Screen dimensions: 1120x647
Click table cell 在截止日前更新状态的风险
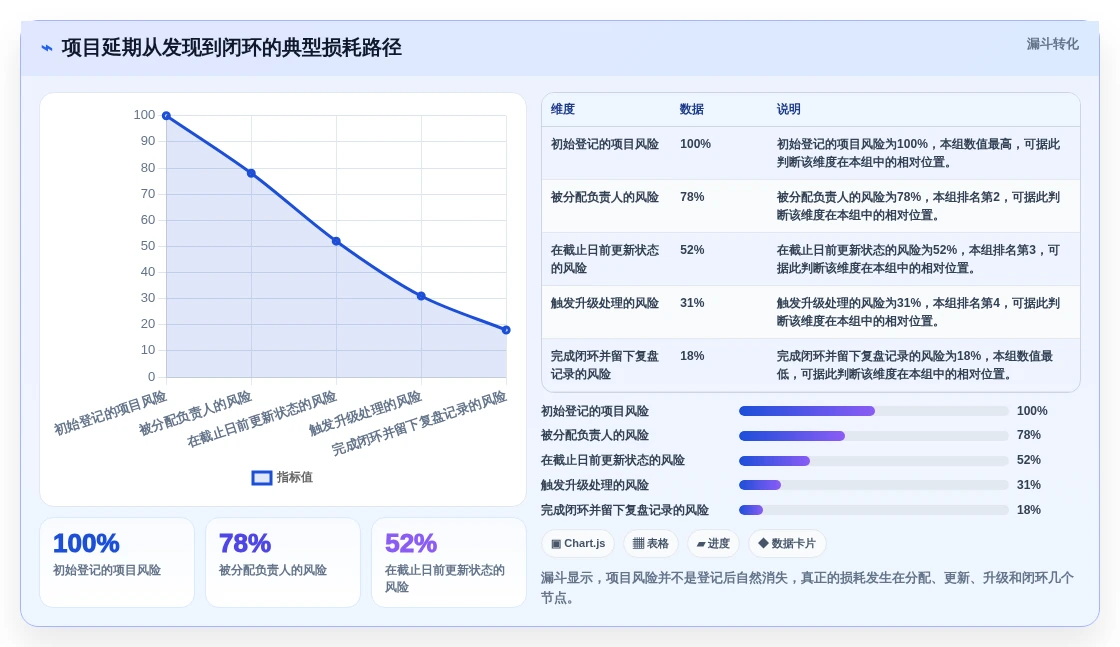pos(604,259)
